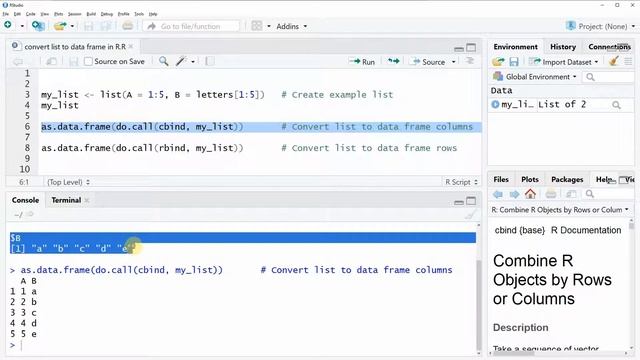This screenshot has height=360, width=640.
Task: Maximize the source editor pane
Action: point(471,48)
